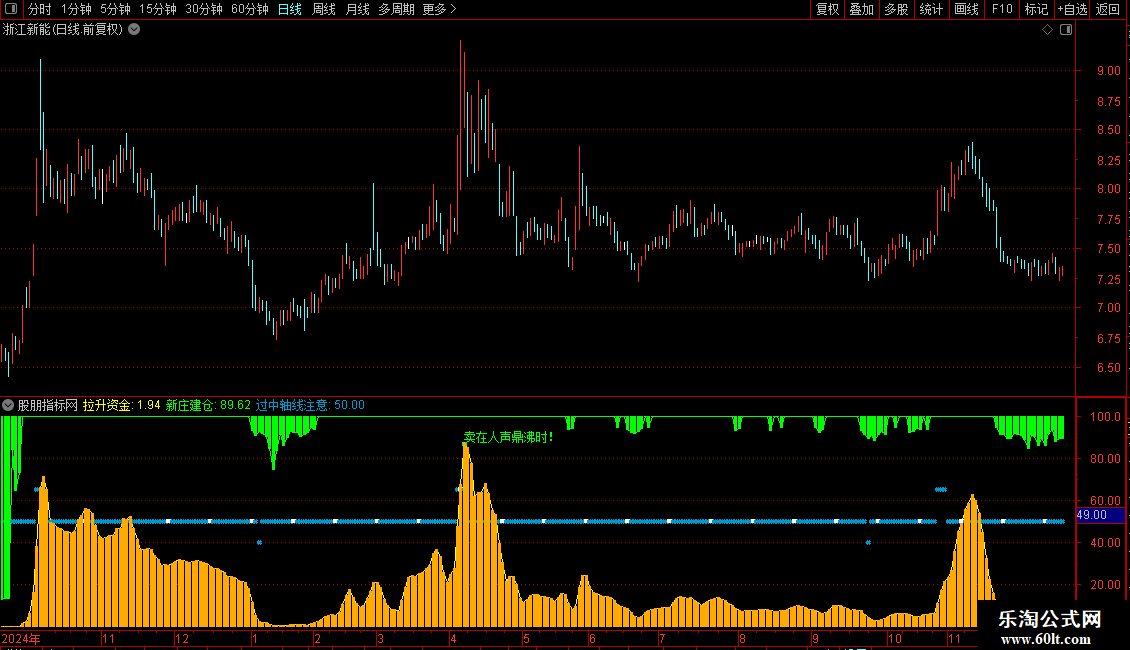Click the 9.00 price axis label
Screen dimensions: 1130x650
click(1108, 71)
